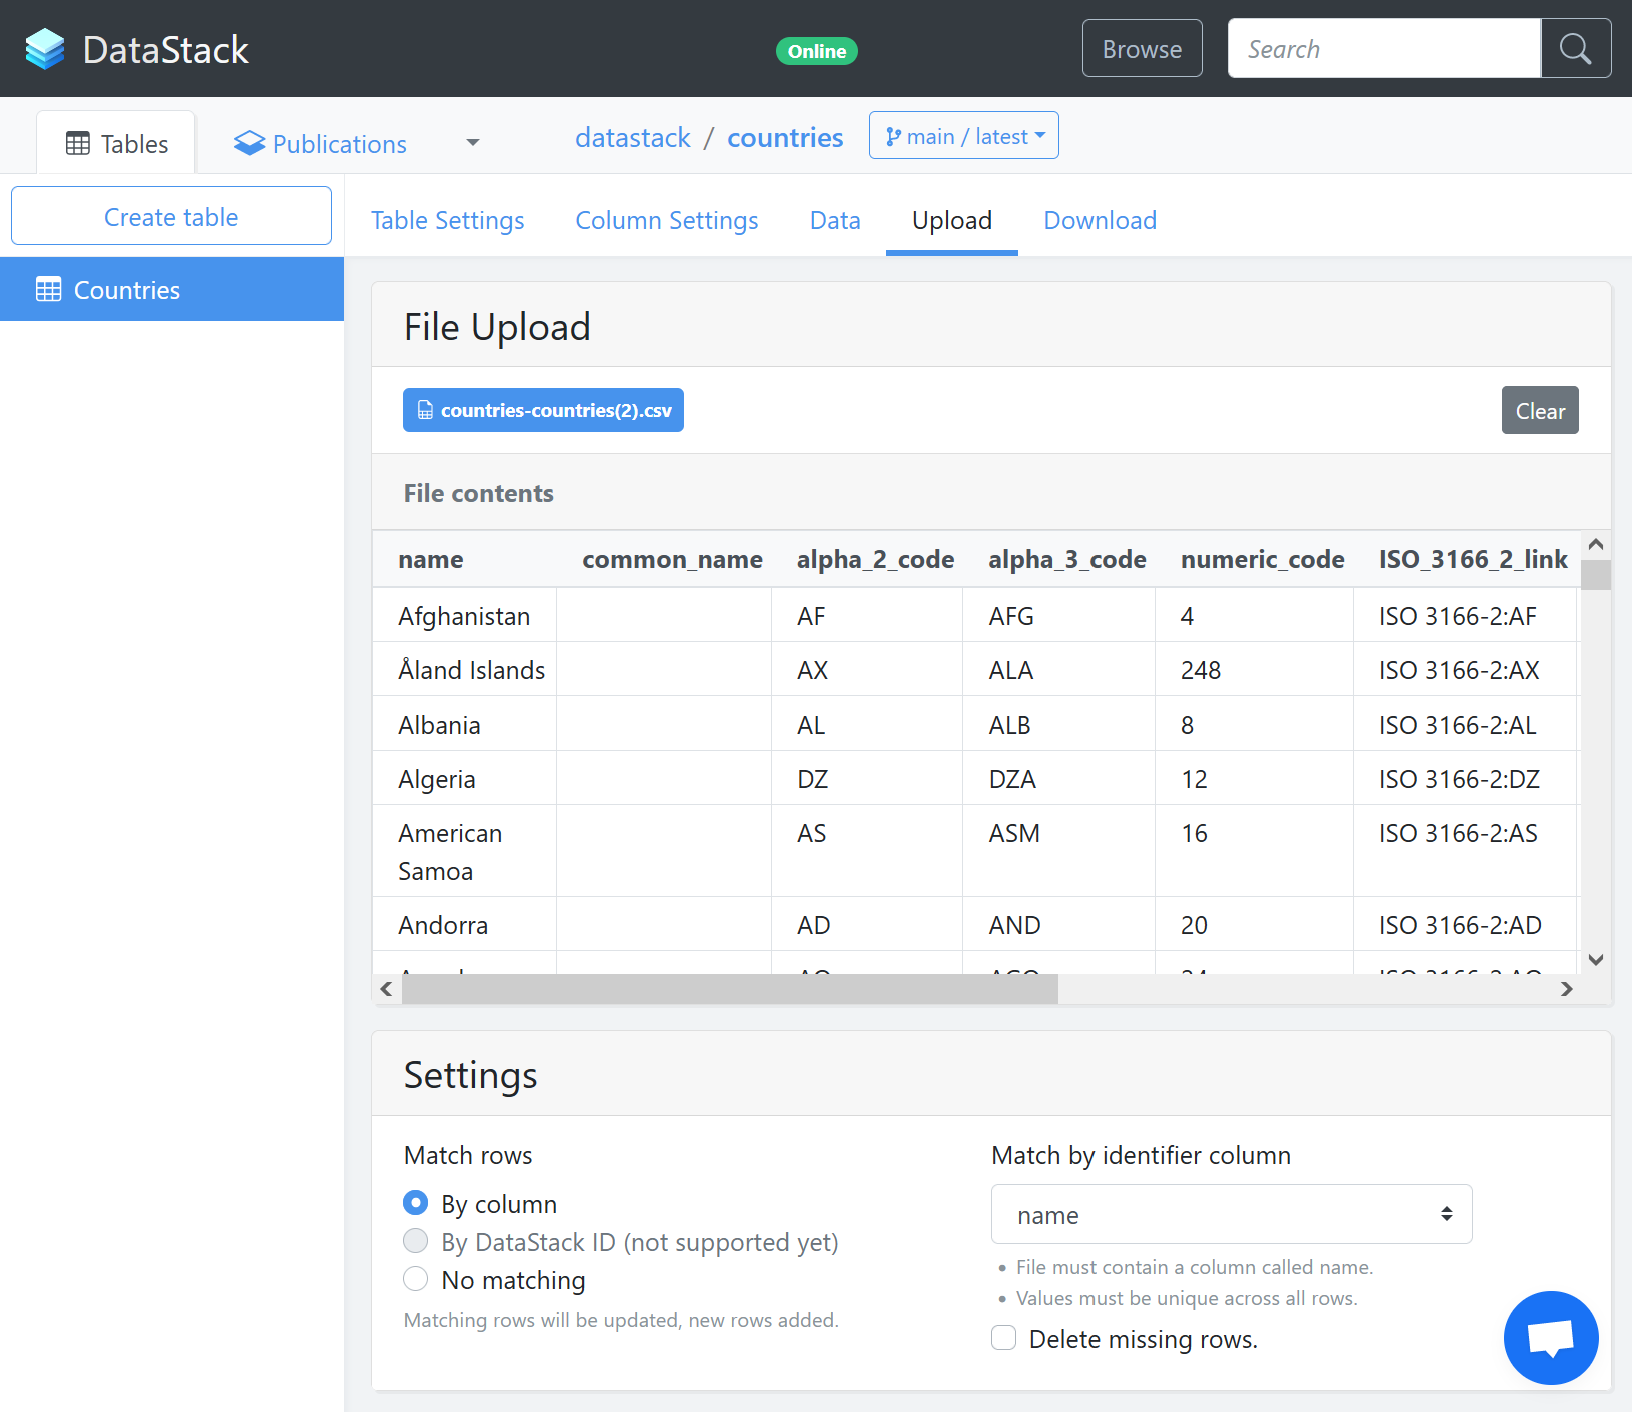The height and width of the screenshot is (1412, 1632).
Task: Click the Online status badge
Action: [x=816, y=51]
